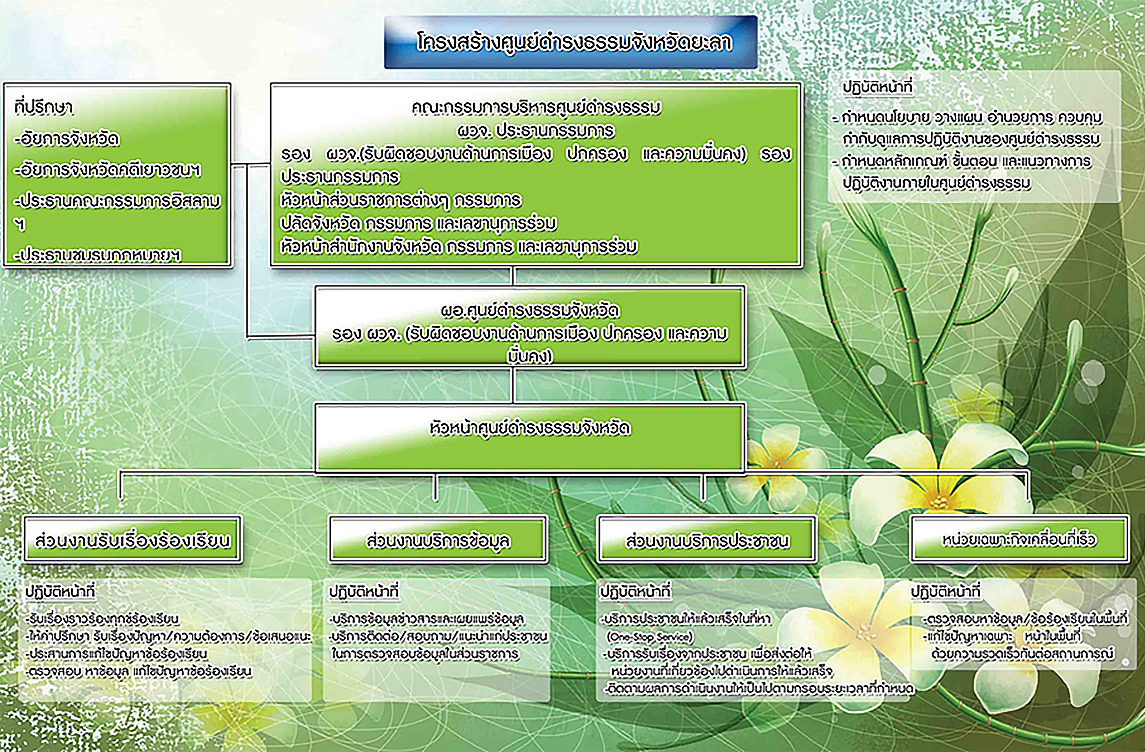Viewport: 1145px width, 752px height.
Task: Select the 'ส่วนงานรับเรื่องร้องเรียน' box
Action: pyautogui.click(x=132, y=540)
